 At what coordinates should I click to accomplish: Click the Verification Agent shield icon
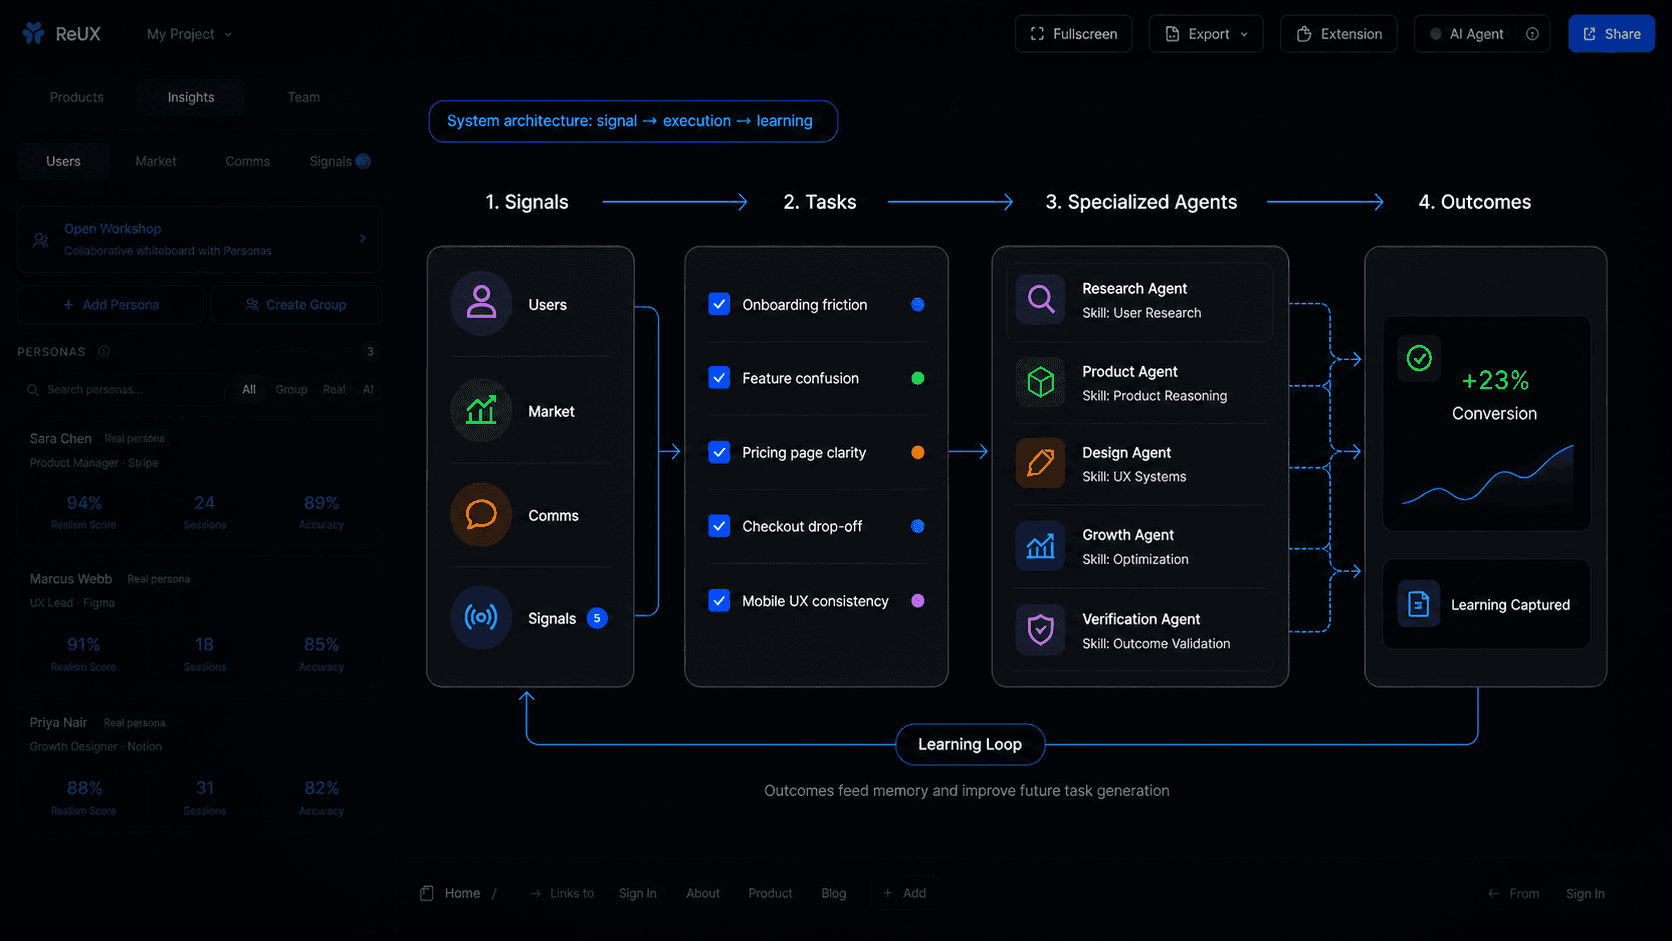coord(1040,630)
